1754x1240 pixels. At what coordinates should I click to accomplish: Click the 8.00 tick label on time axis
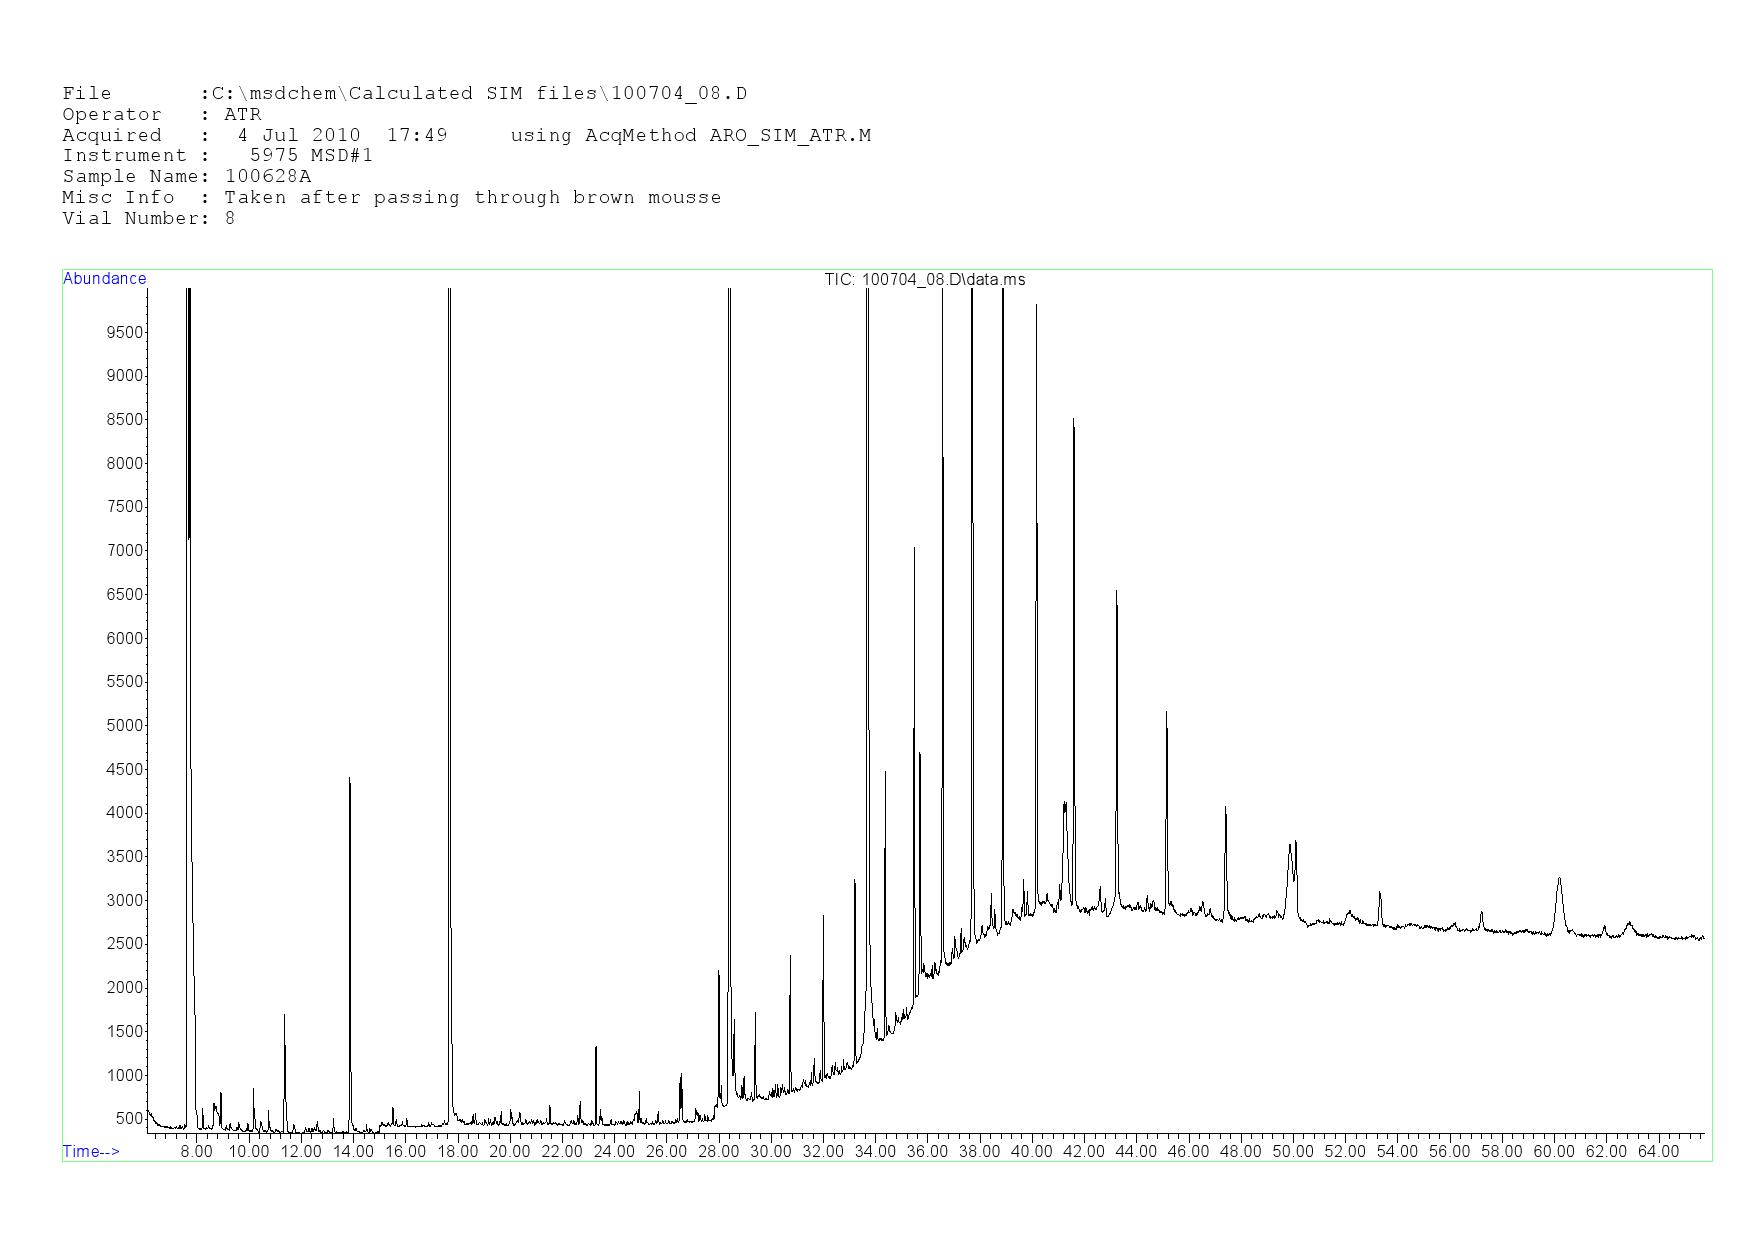196,1152
